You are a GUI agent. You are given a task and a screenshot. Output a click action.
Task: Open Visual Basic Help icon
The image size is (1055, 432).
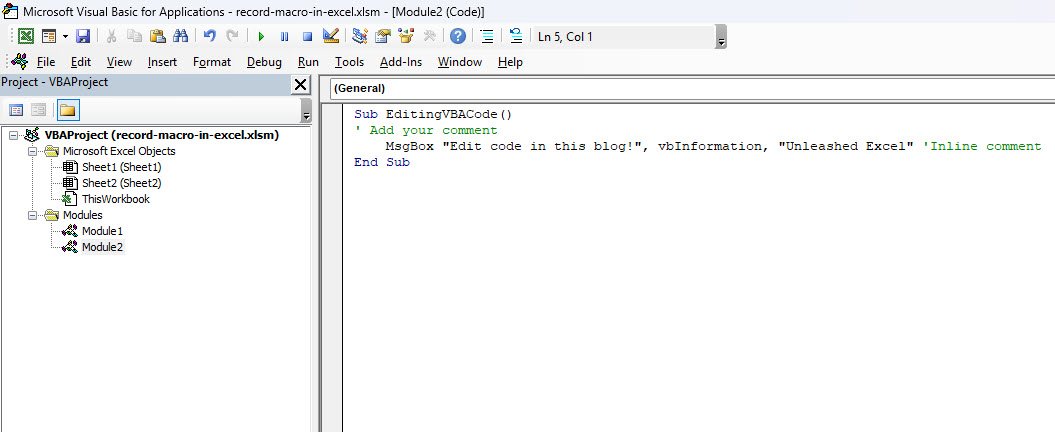tap(458, 36)
